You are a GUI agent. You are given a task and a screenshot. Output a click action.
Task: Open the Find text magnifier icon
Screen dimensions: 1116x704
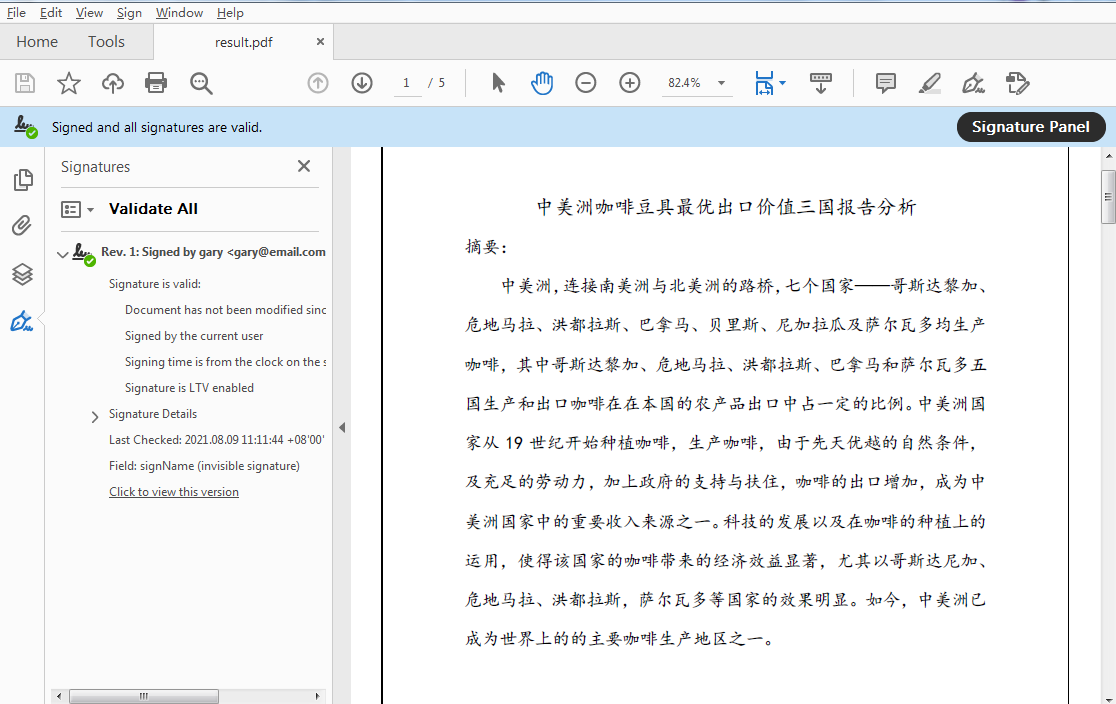[x=201, y=83]
